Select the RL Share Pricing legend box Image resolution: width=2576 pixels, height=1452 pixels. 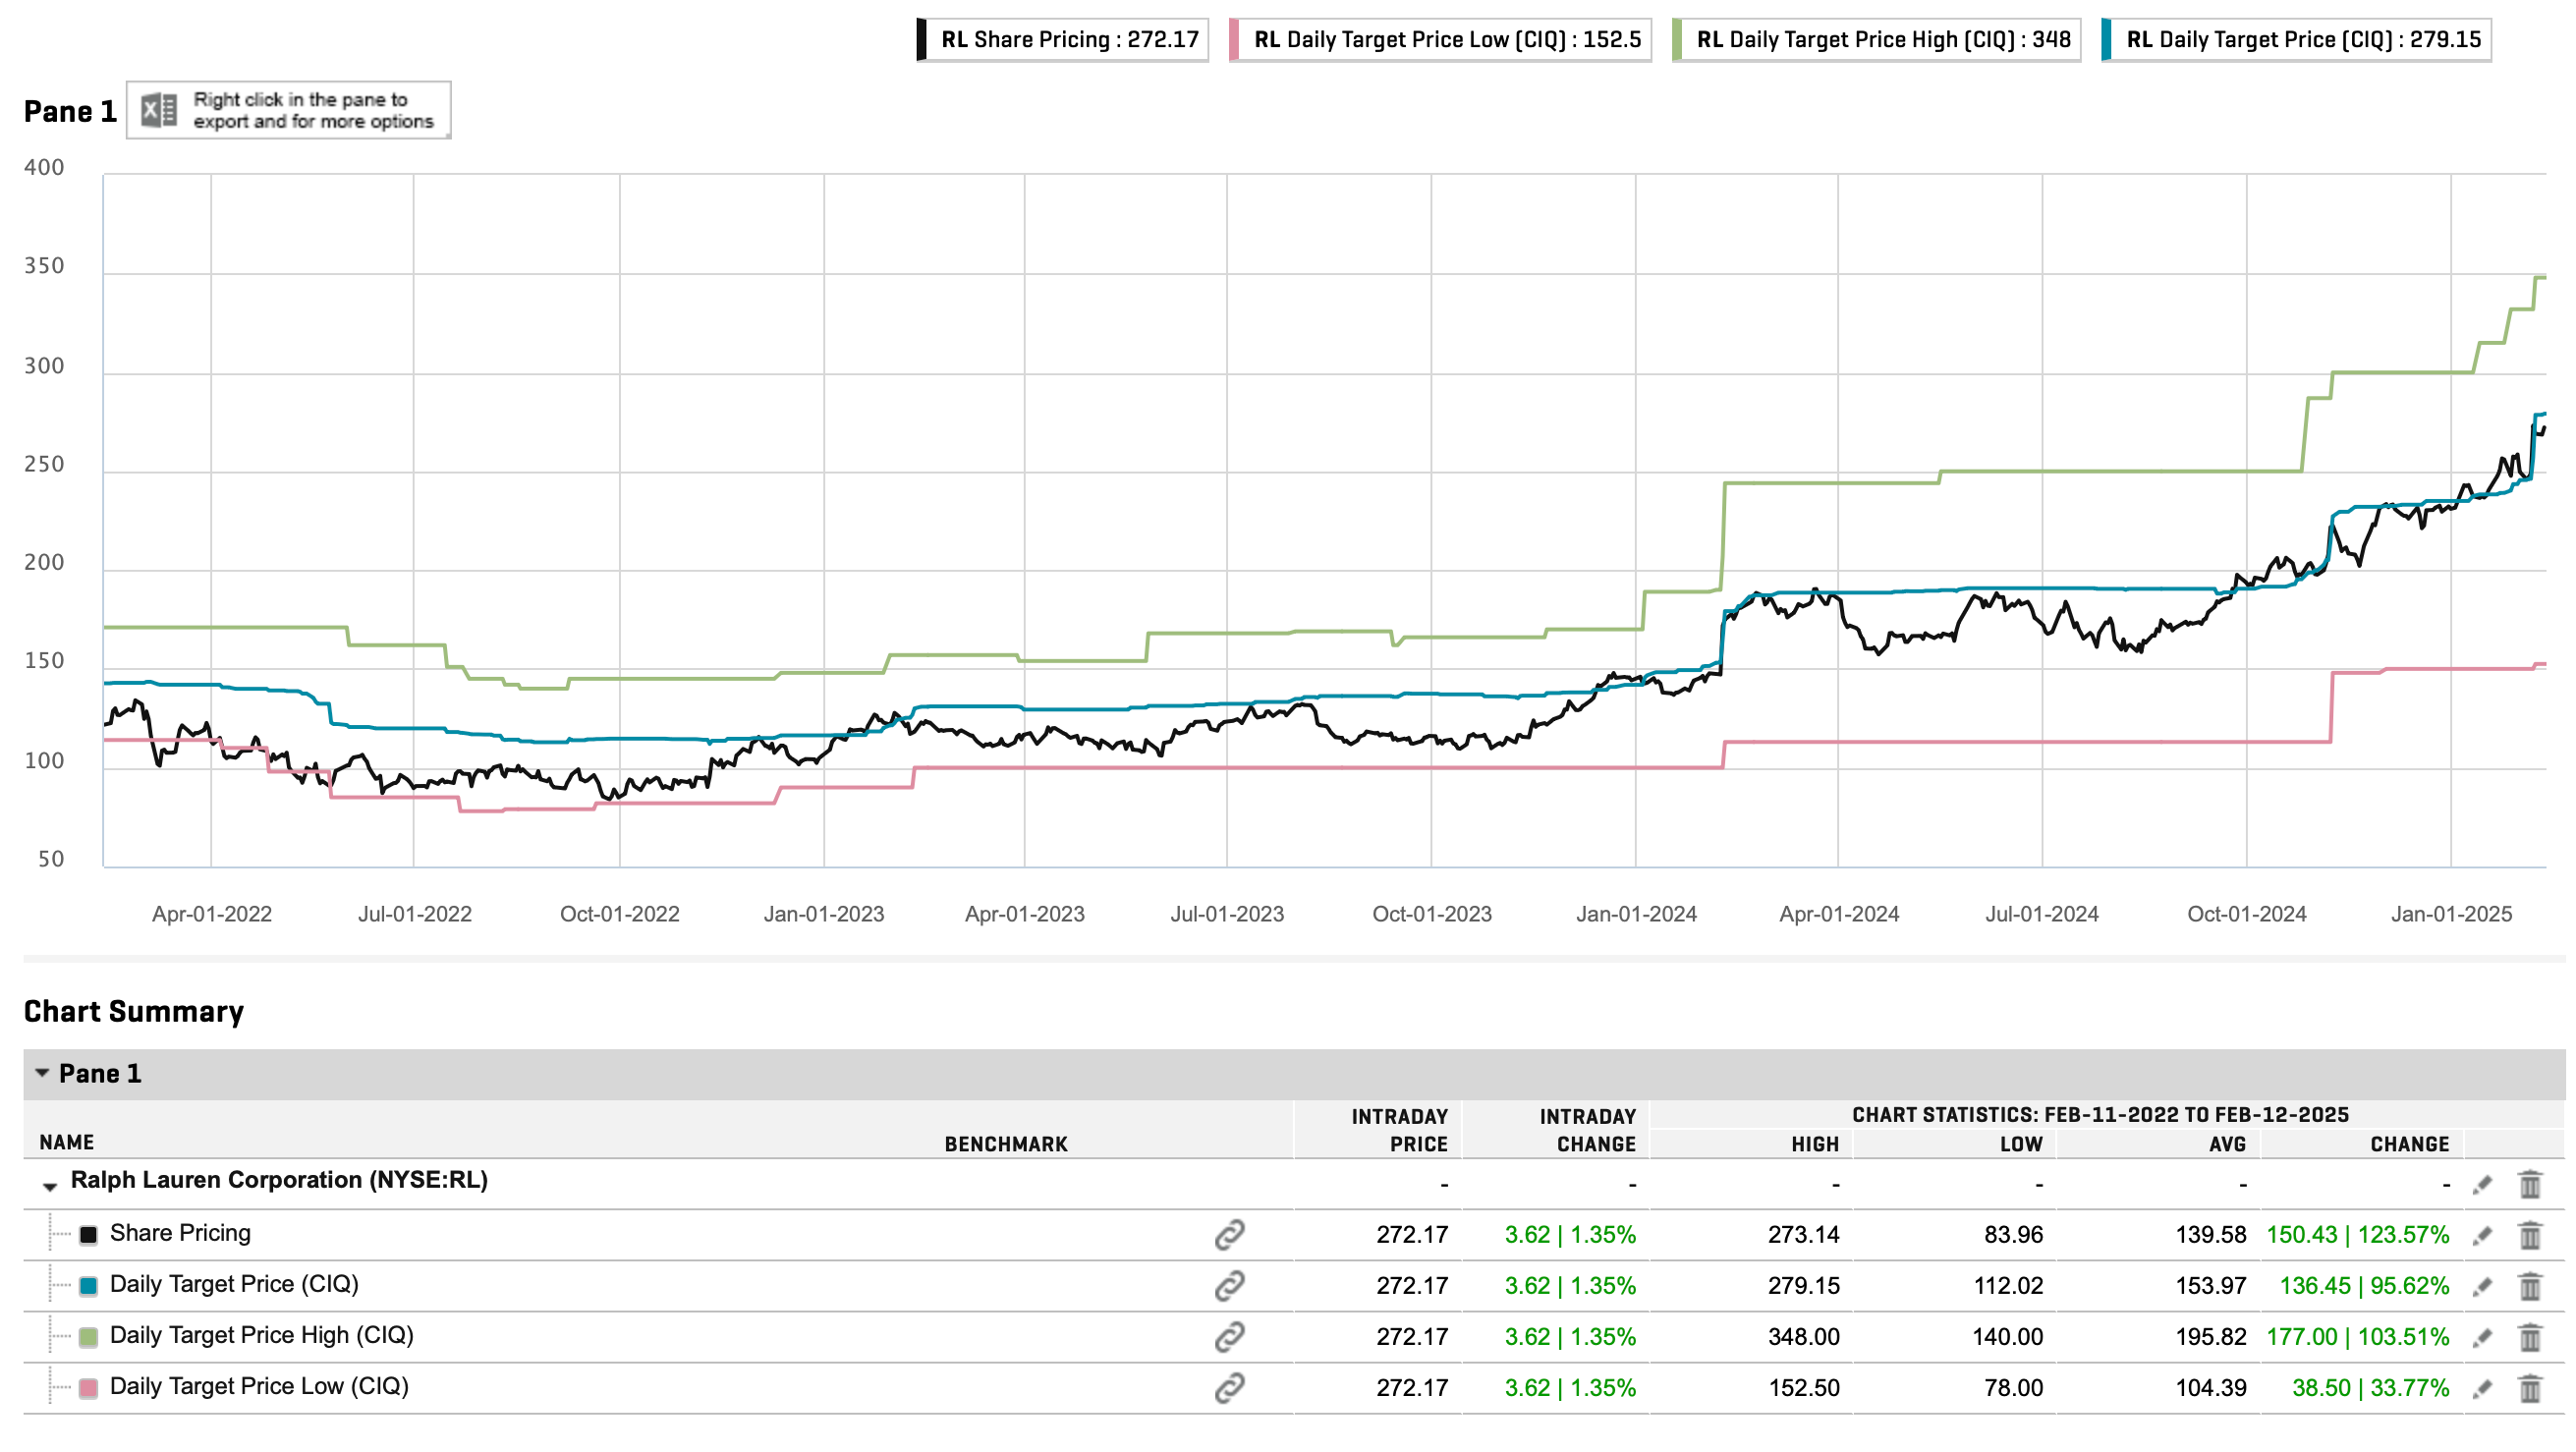pyautogui.click(x=1063, y=40)
